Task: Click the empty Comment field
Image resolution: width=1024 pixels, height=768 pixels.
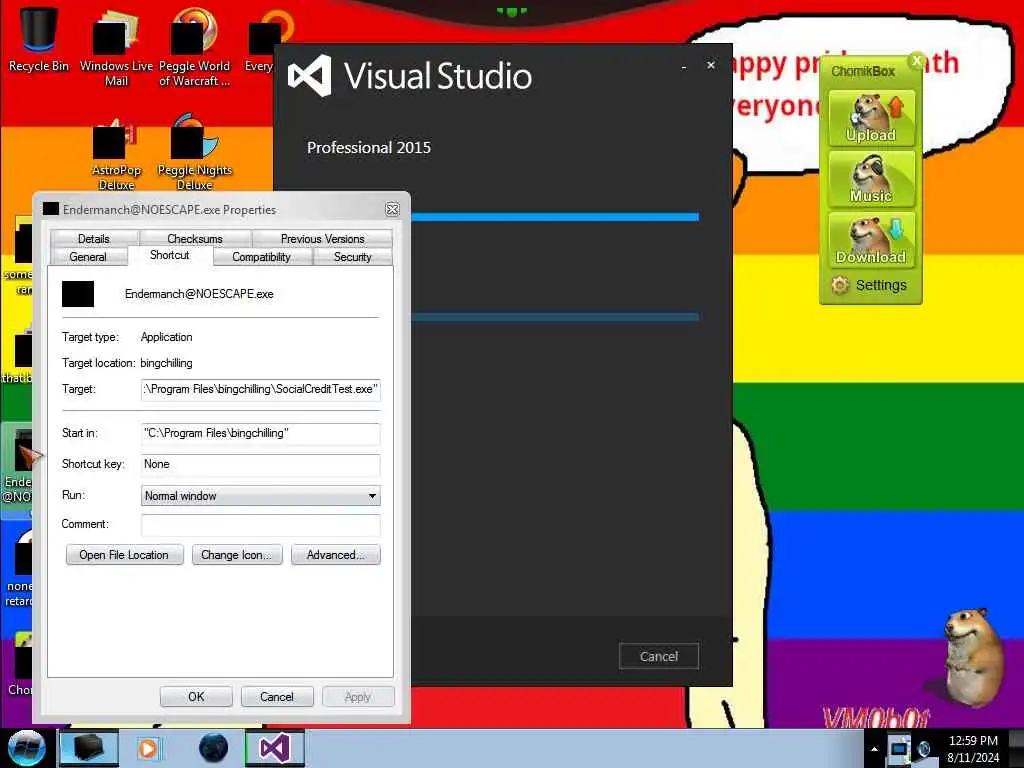Action: pos(261,524)
